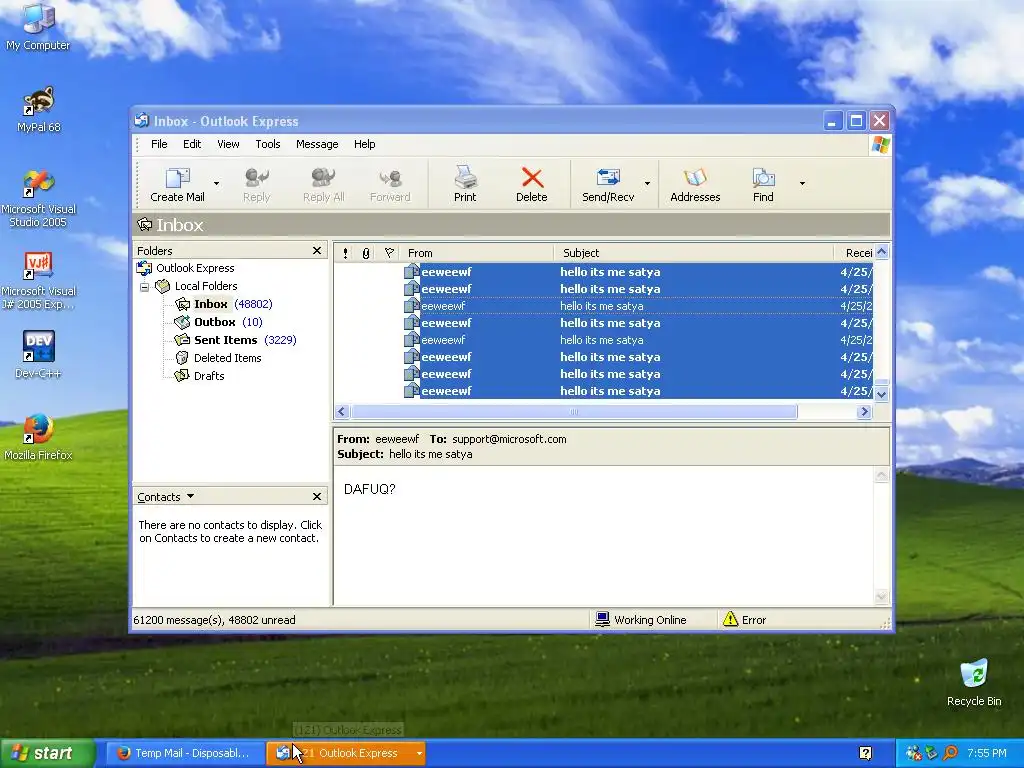This screenshot has width=1024, height=768.
Task: Switch to Temp Mail Firefox taskbar button
Action: coord(185,753)
